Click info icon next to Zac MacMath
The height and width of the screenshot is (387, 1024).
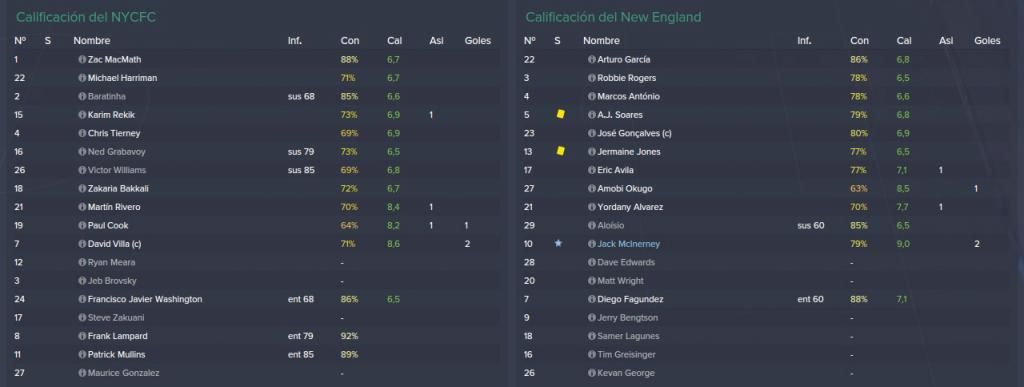[82, 59]
